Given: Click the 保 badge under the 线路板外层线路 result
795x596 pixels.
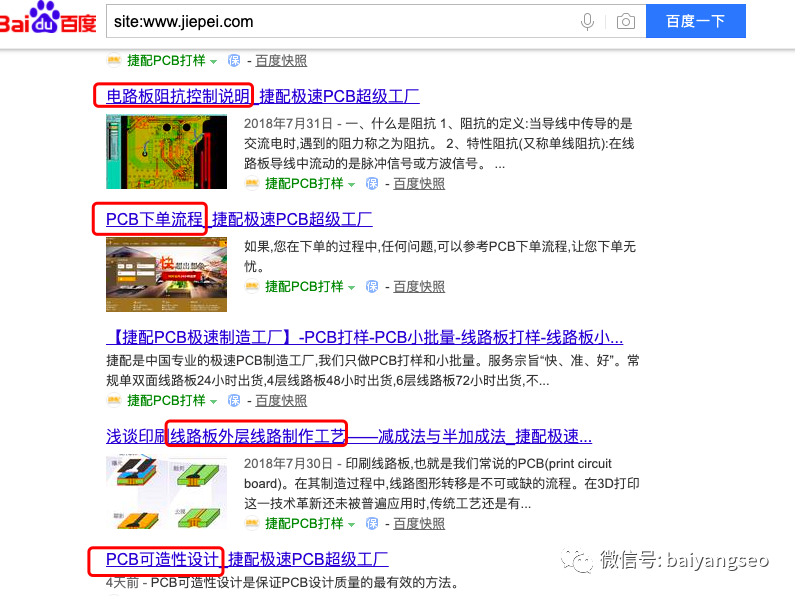Looking at the screenshot, I should pyautogui.click(x=372, y=523).
